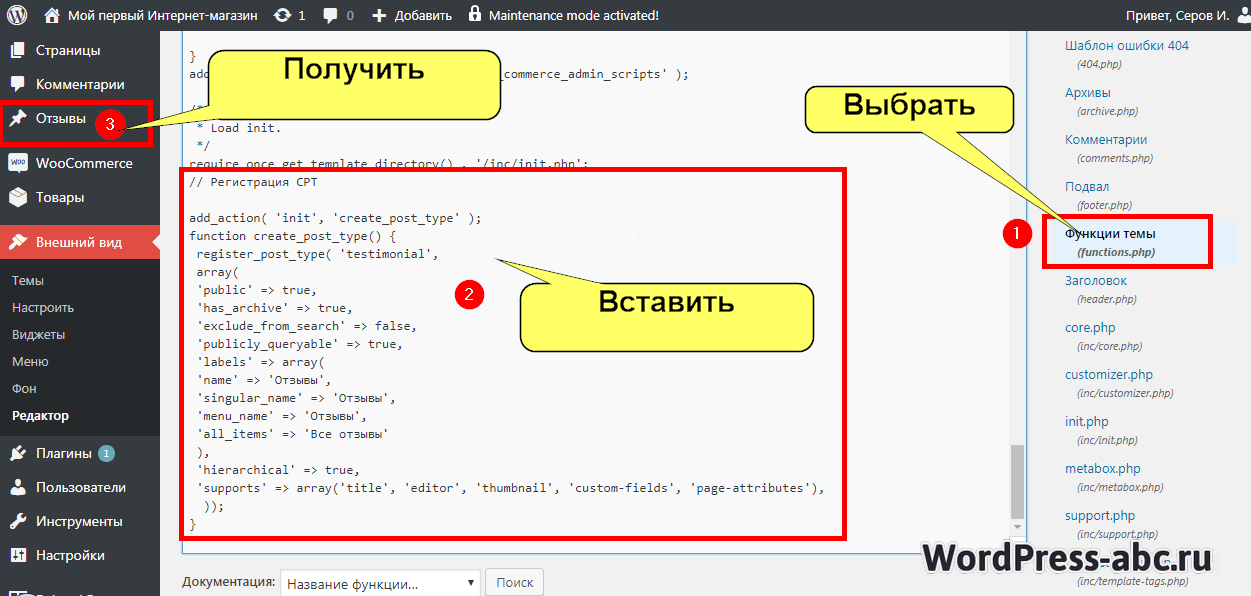
Task: Open the Фон submenu item
Action: [23, 389]
